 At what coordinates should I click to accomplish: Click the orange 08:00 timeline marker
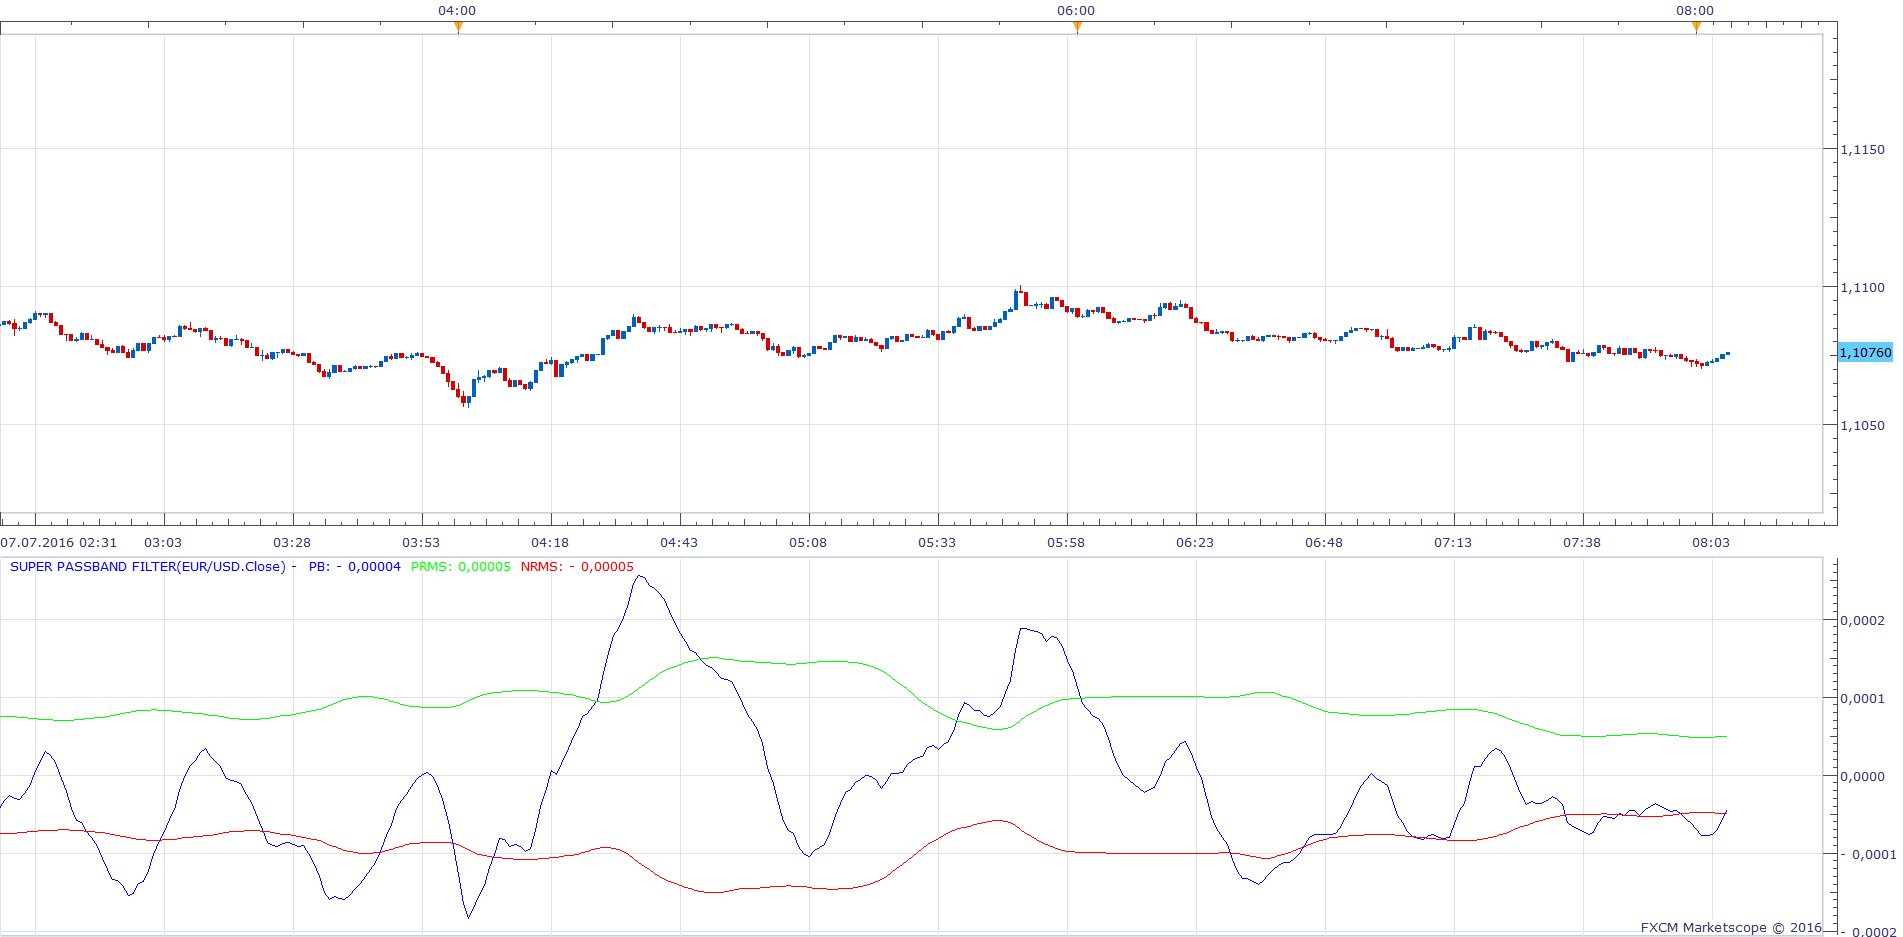coord(1696,27)
